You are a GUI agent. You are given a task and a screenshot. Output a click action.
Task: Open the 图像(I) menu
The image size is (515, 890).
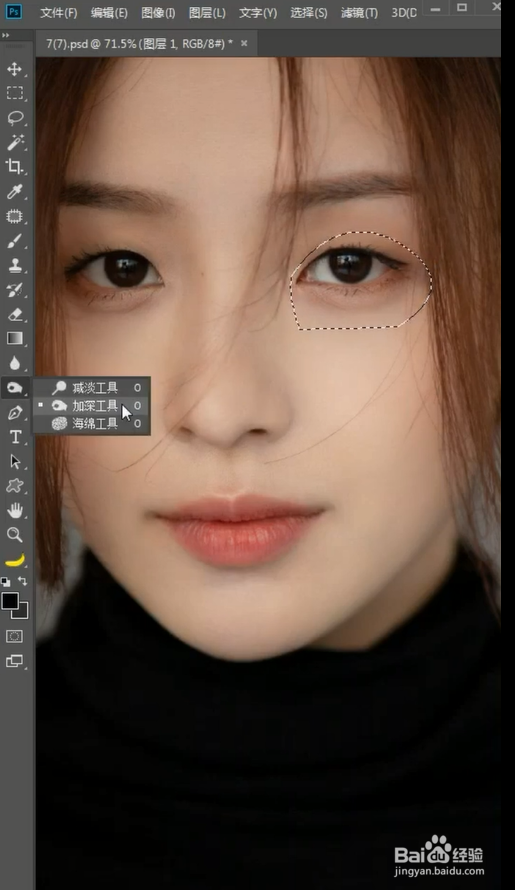click(158, 12)
